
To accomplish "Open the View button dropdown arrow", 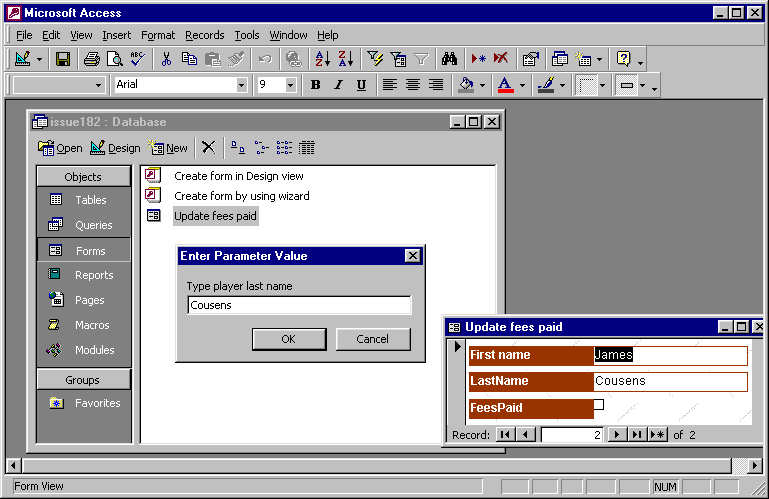I will pos(40,60).
